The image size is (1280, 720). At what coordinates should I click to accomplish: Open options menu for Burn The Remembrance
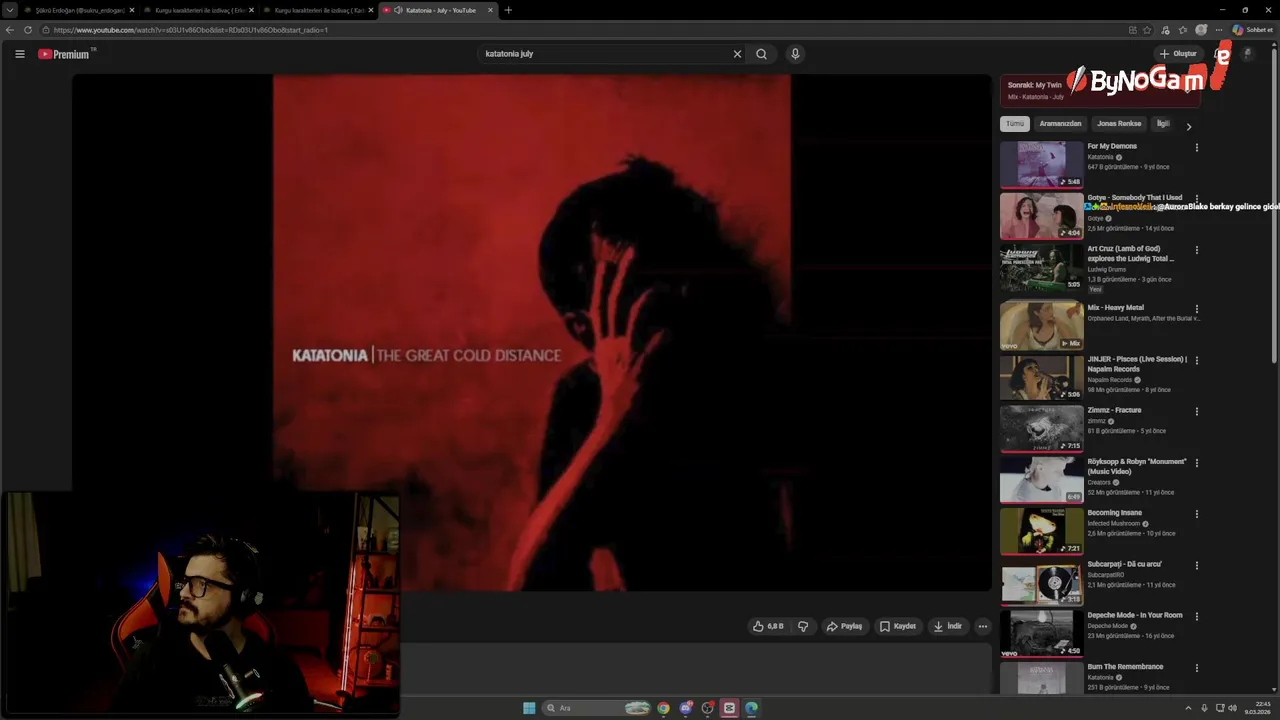(1196, 668)
